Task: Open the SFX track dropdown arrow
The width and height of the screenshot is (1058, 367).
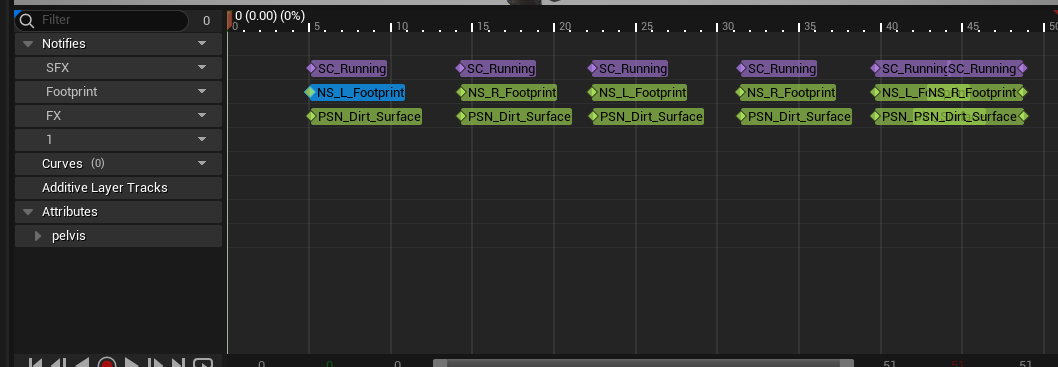Action: coord(202,67)
